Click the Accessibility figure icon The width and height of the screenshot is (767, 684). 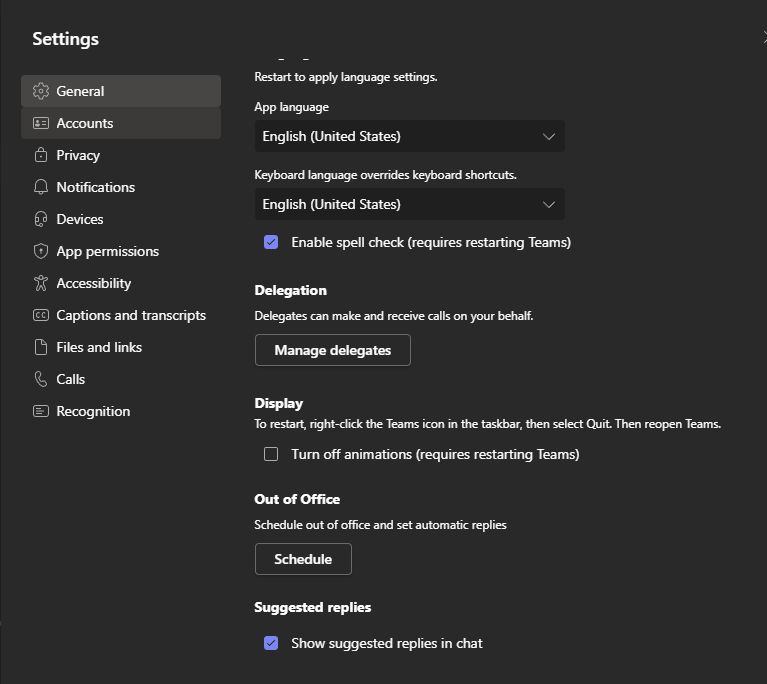click(41, 283)
